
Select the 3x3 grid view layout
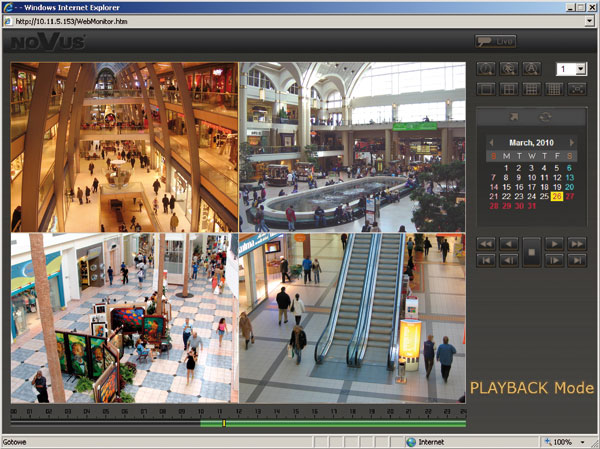532,89
